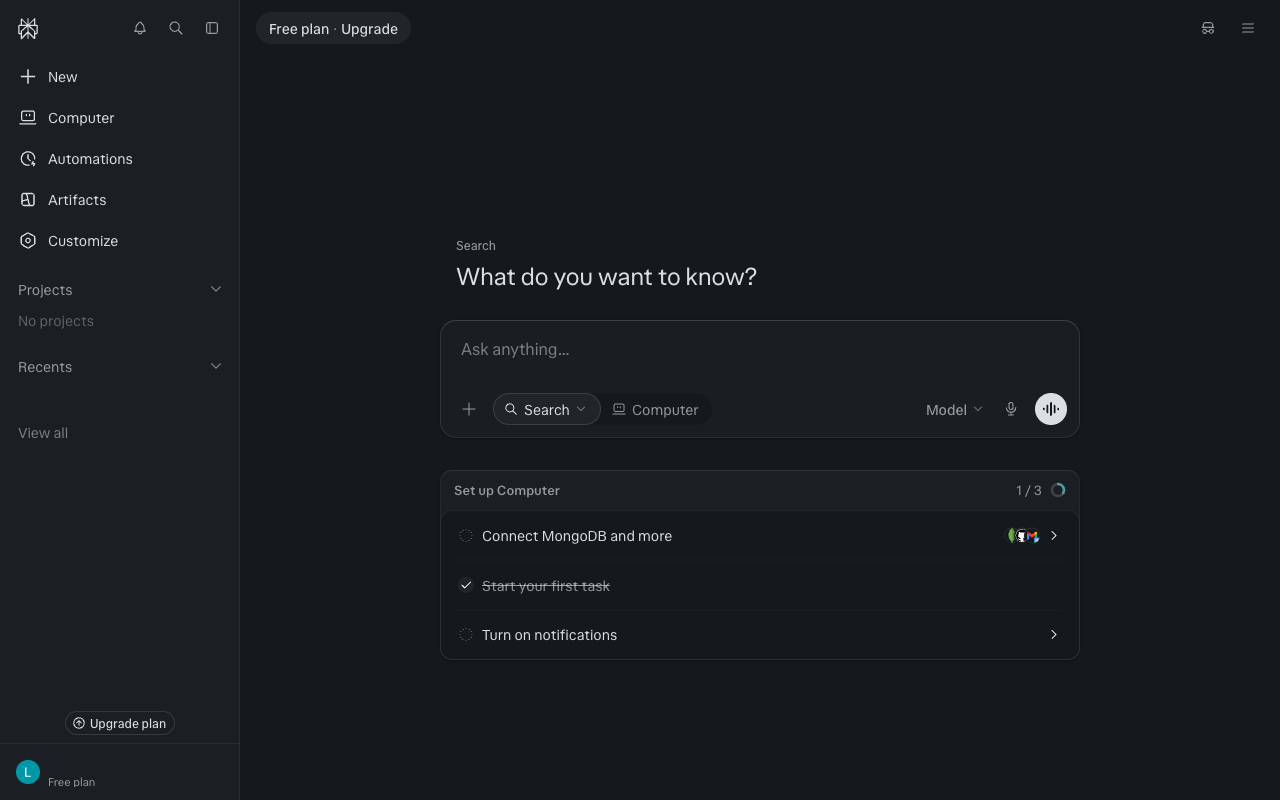Open the top-right hamburger menu
Viewport: 1280px width, 800px height.
tap(1248, 28)
